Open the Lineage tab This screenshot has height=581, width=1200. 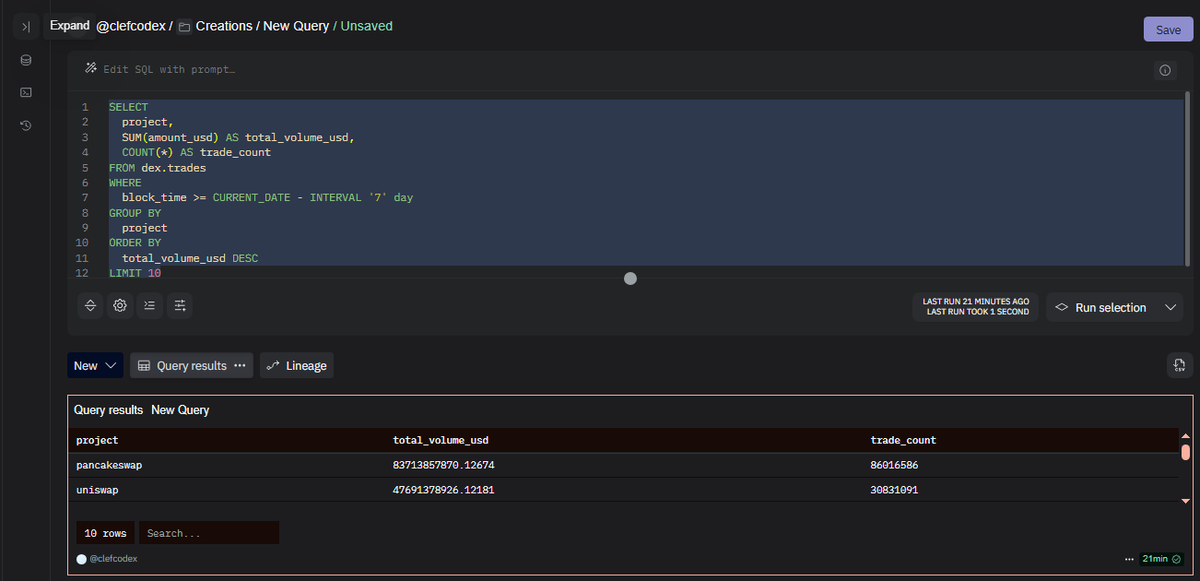point(296,366)
